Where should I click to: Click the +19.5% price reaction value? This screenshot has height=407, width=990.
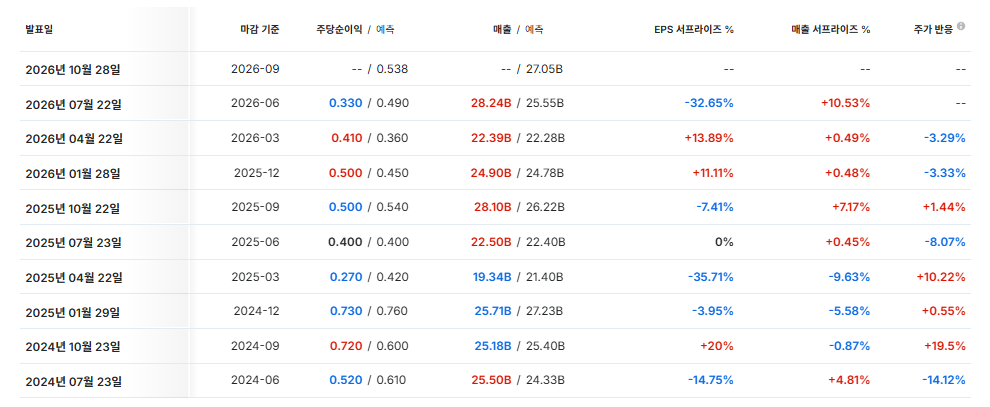point(945,346)
